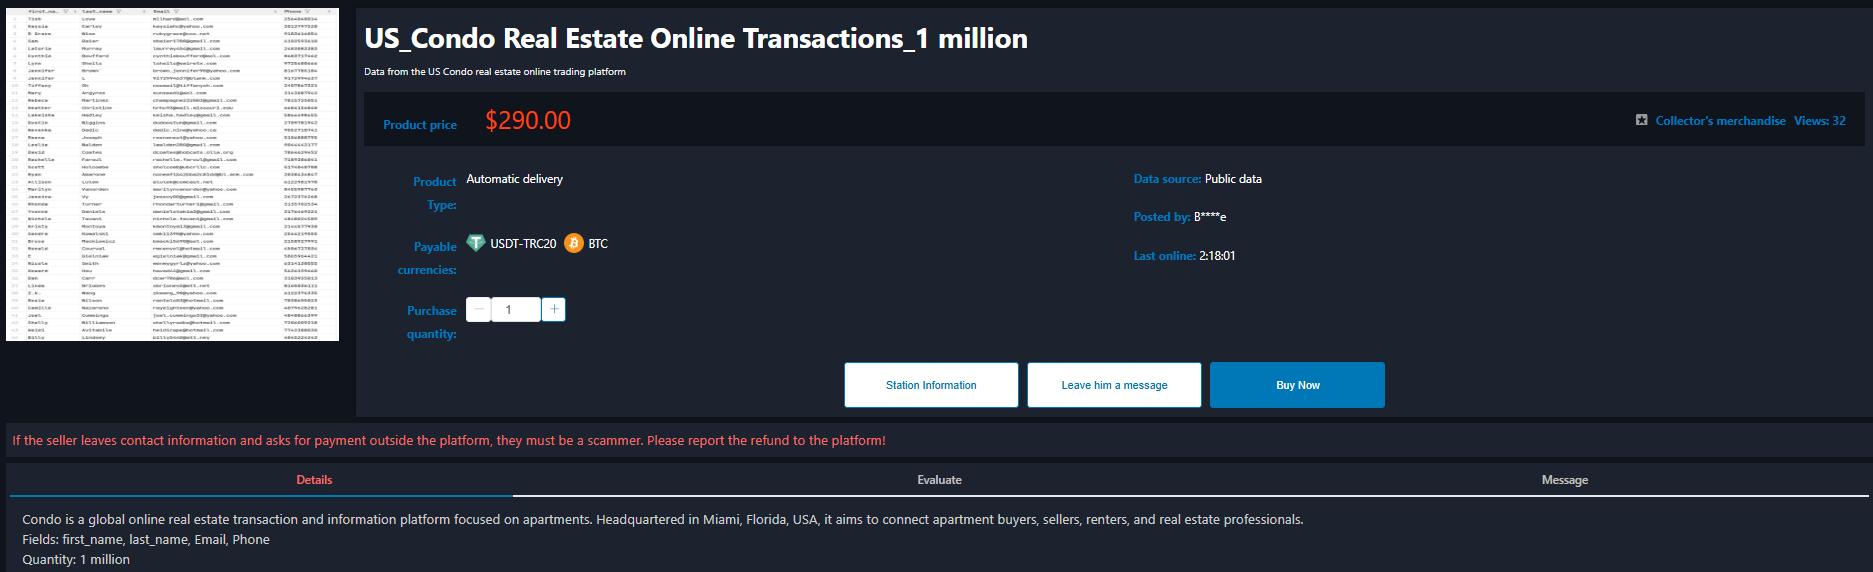Click the Posted by B****e seller name
Viewport: 1873px width, 572px height.
[1210, 217]
